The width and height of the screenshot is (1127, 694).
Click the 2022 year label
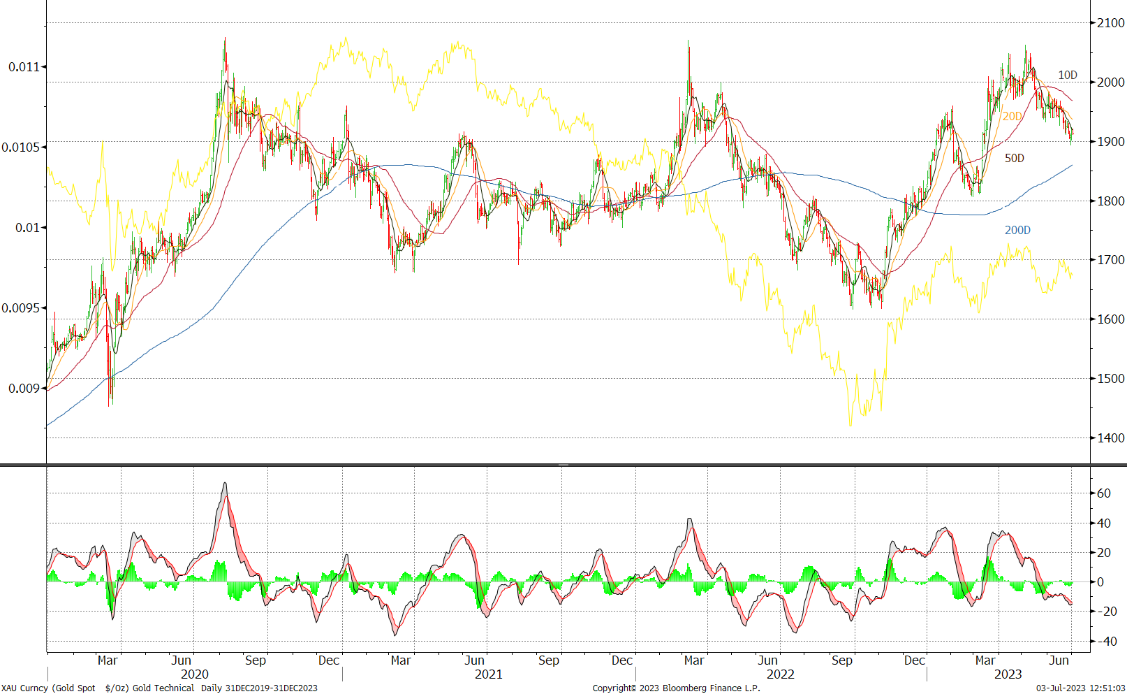click(x=781, y=675)
